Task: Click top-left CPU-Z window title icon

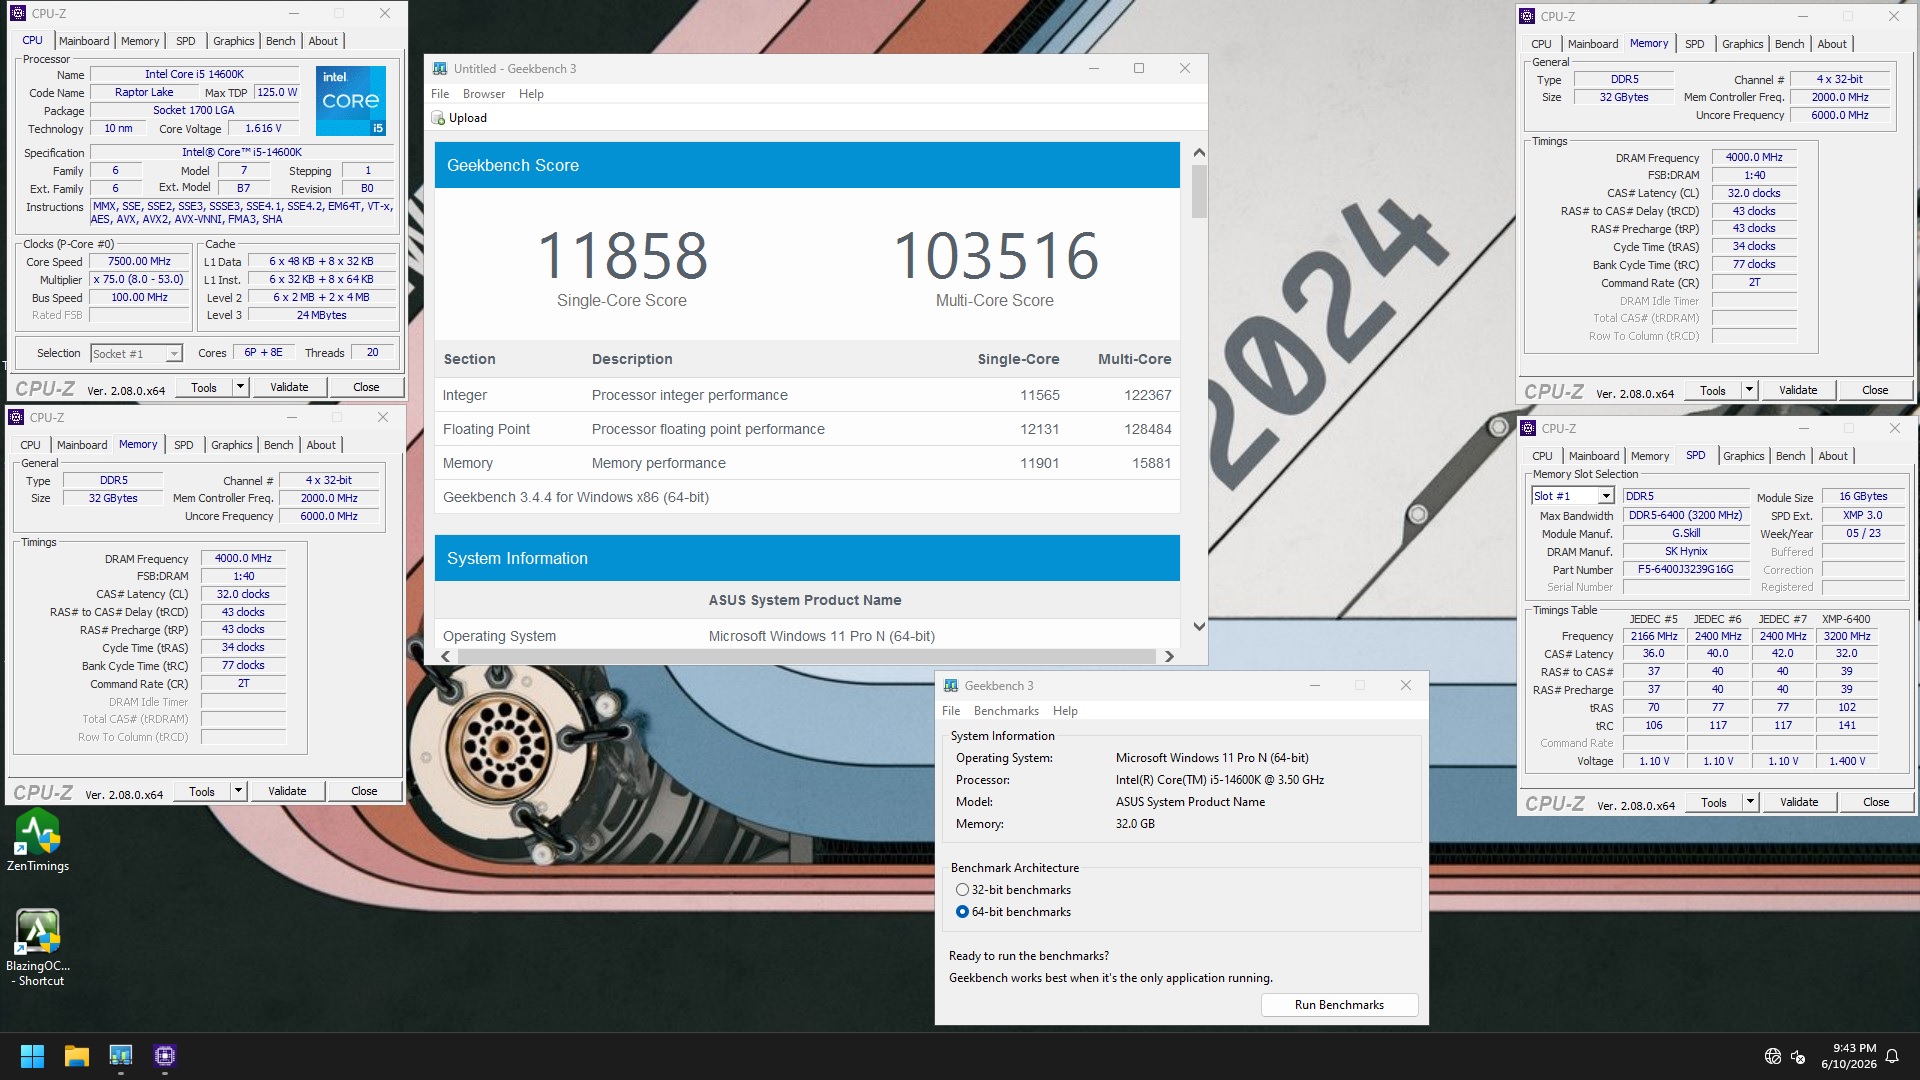Action: (18, 13)
